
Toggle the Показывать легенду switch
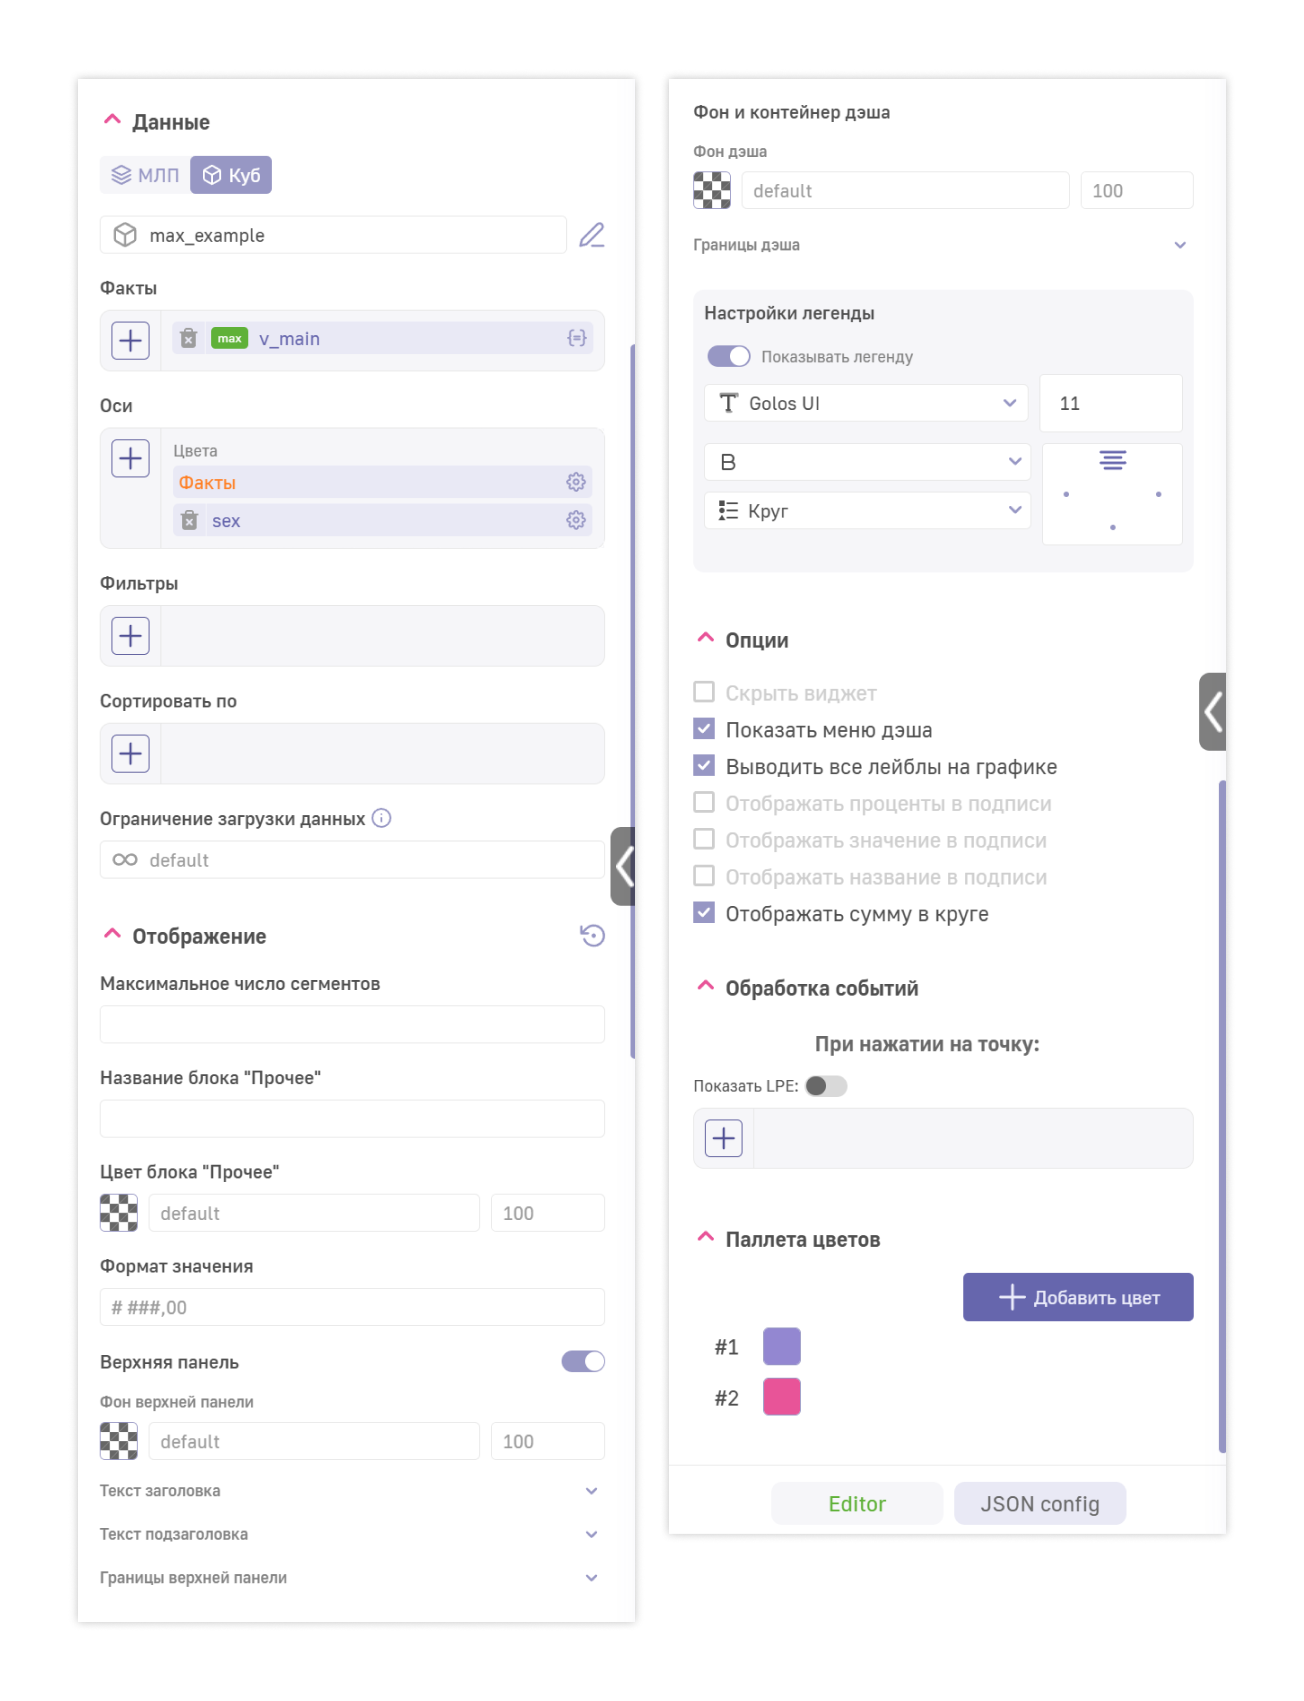728,357
